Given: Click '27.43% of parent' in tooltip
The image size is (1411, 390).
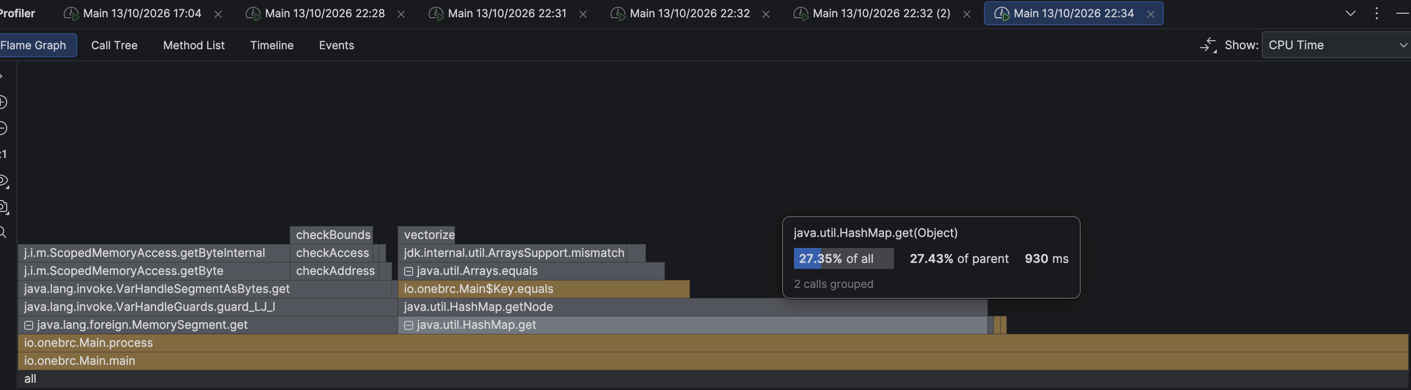Looking at the screenshot, I should pyautogui.click(x=959, y=258).
